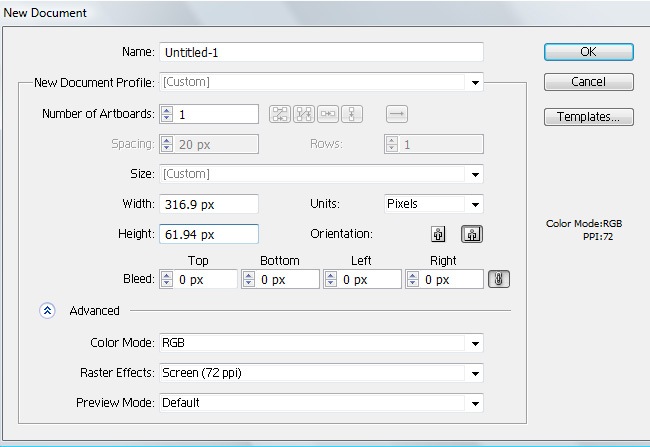This screenshot has height=447, width=650.
Task: Click the Grid by Column artboard icon
Action: click(x=304, y=114)
